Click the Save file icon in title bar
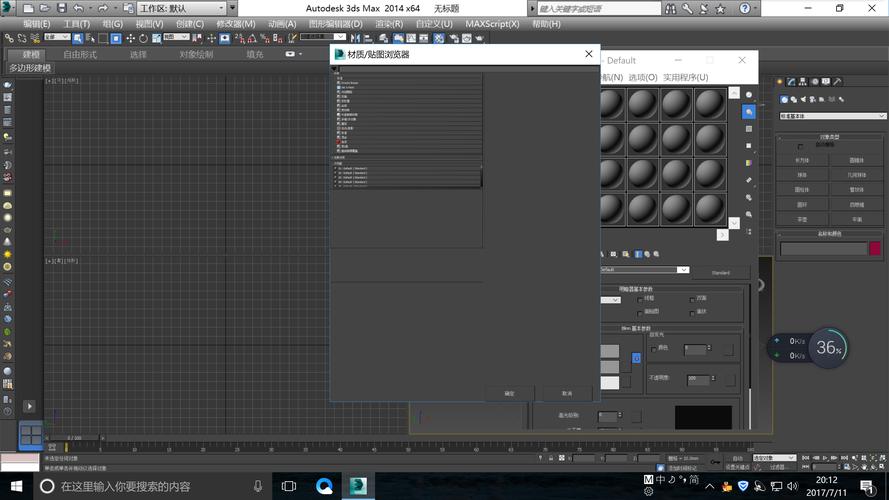889x500 pixels. coord(59,8)
